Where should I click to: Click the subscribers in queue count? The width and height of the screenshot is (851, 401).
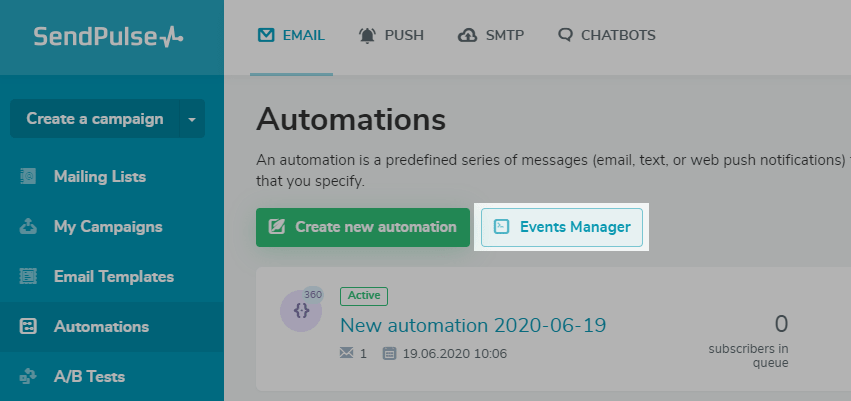click(x=781, y=324)
